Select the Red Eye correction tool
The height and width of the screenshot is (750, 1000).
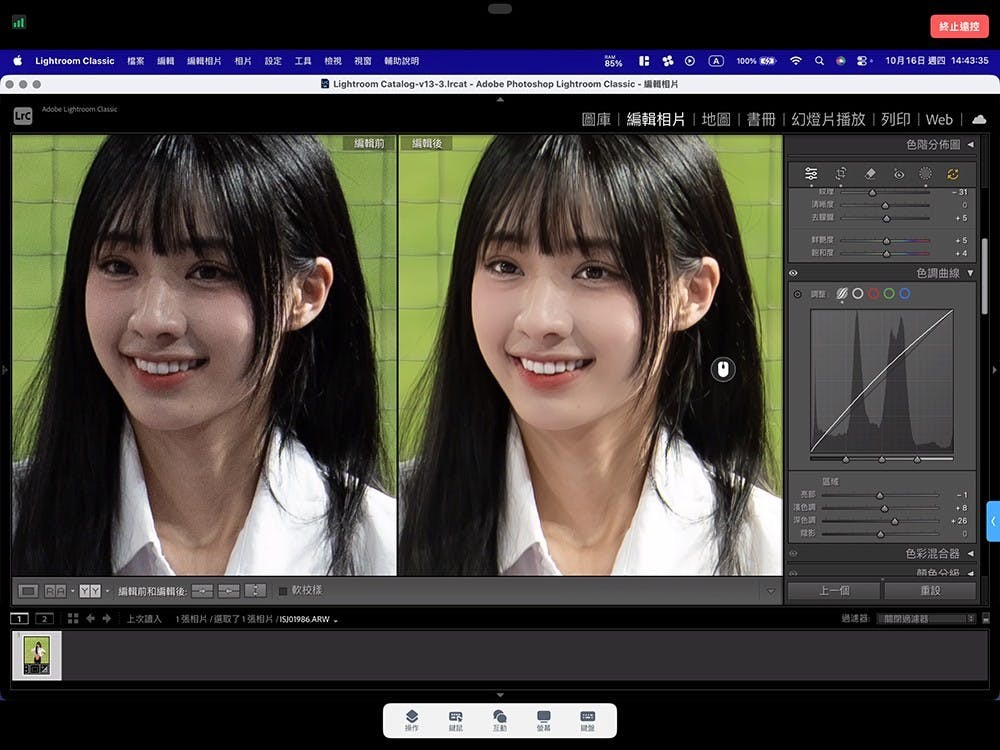(898, 174)
